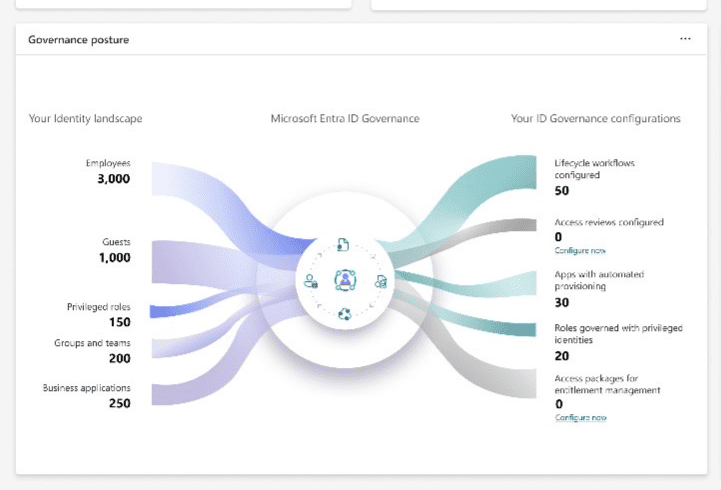Click the central identity governance person icon

click(345, 280)
